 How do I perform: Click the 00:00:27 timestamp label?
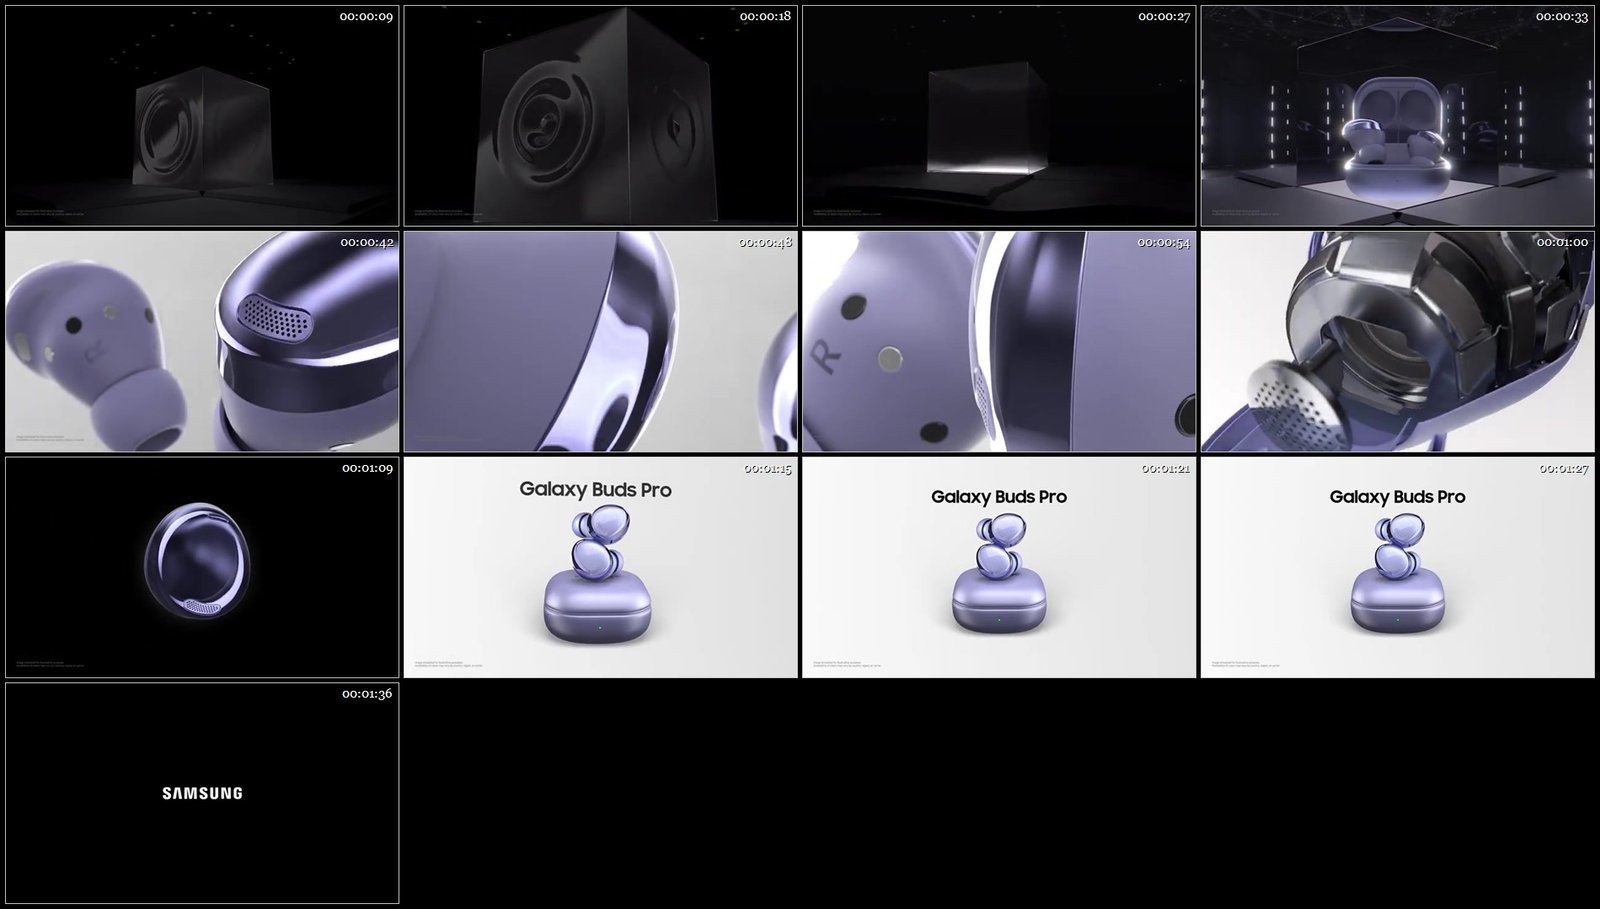[x=1164, y=17]
